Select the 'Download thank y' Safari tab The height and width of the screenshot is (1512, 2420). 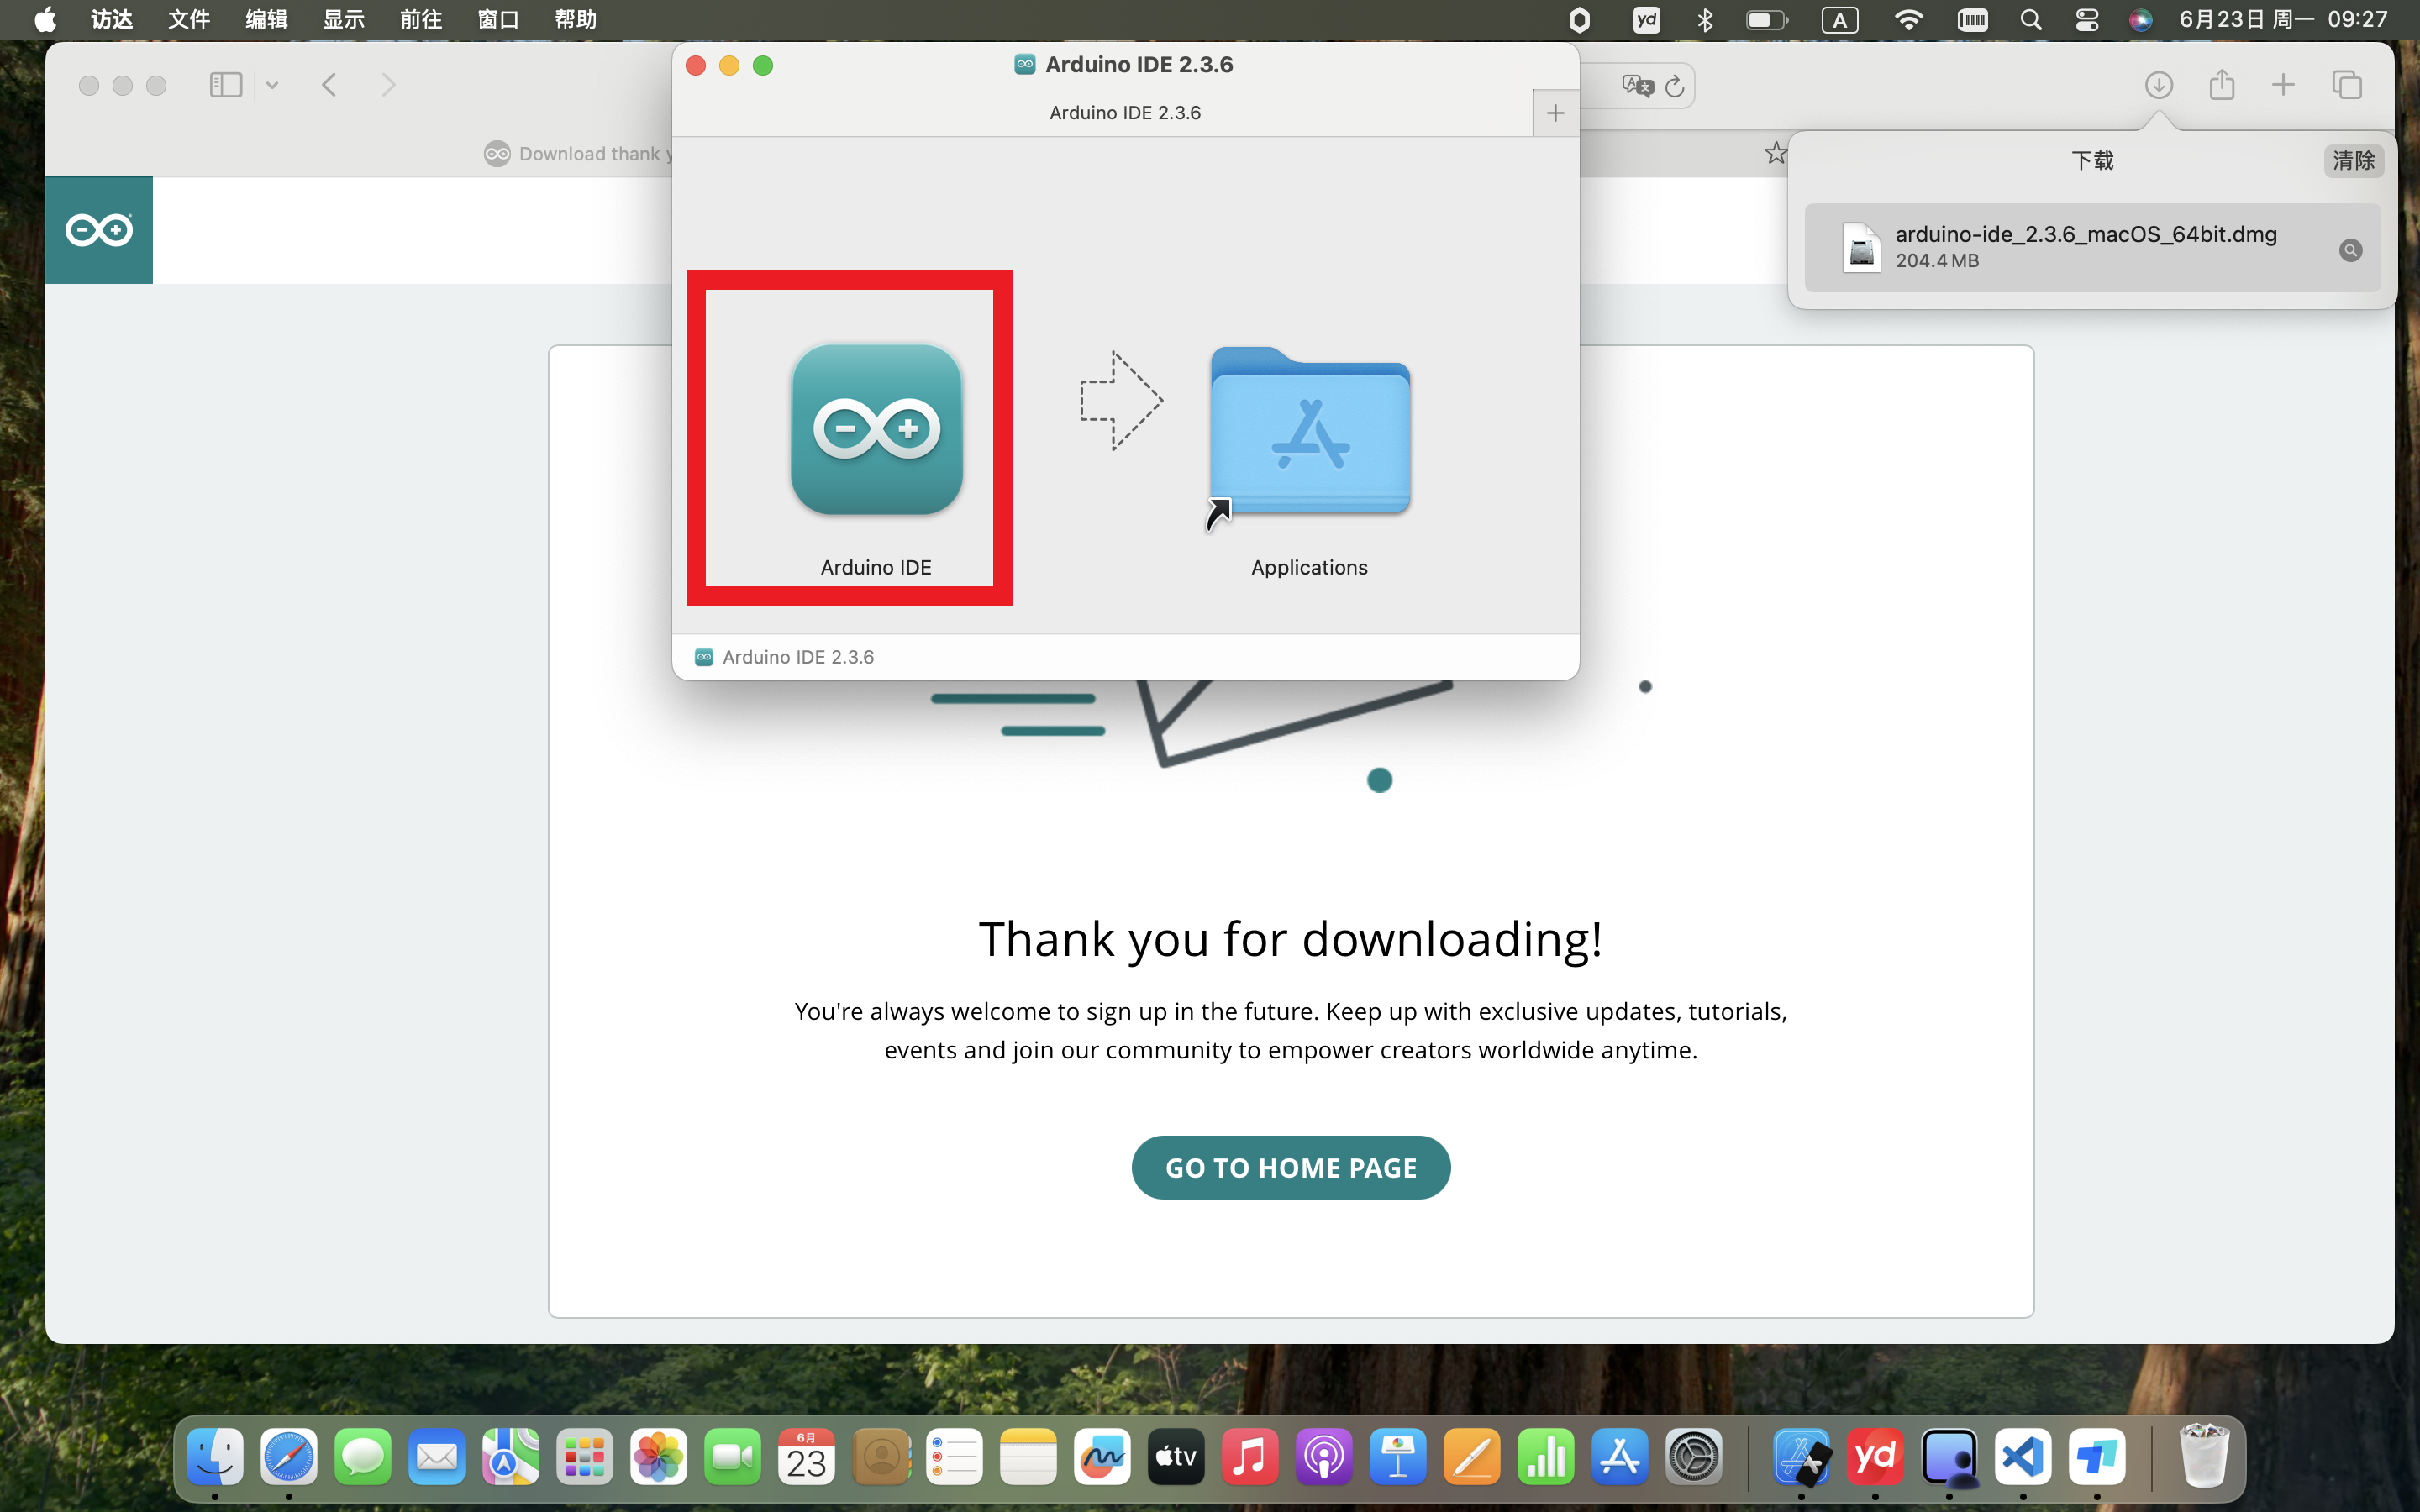click(578, 154)
